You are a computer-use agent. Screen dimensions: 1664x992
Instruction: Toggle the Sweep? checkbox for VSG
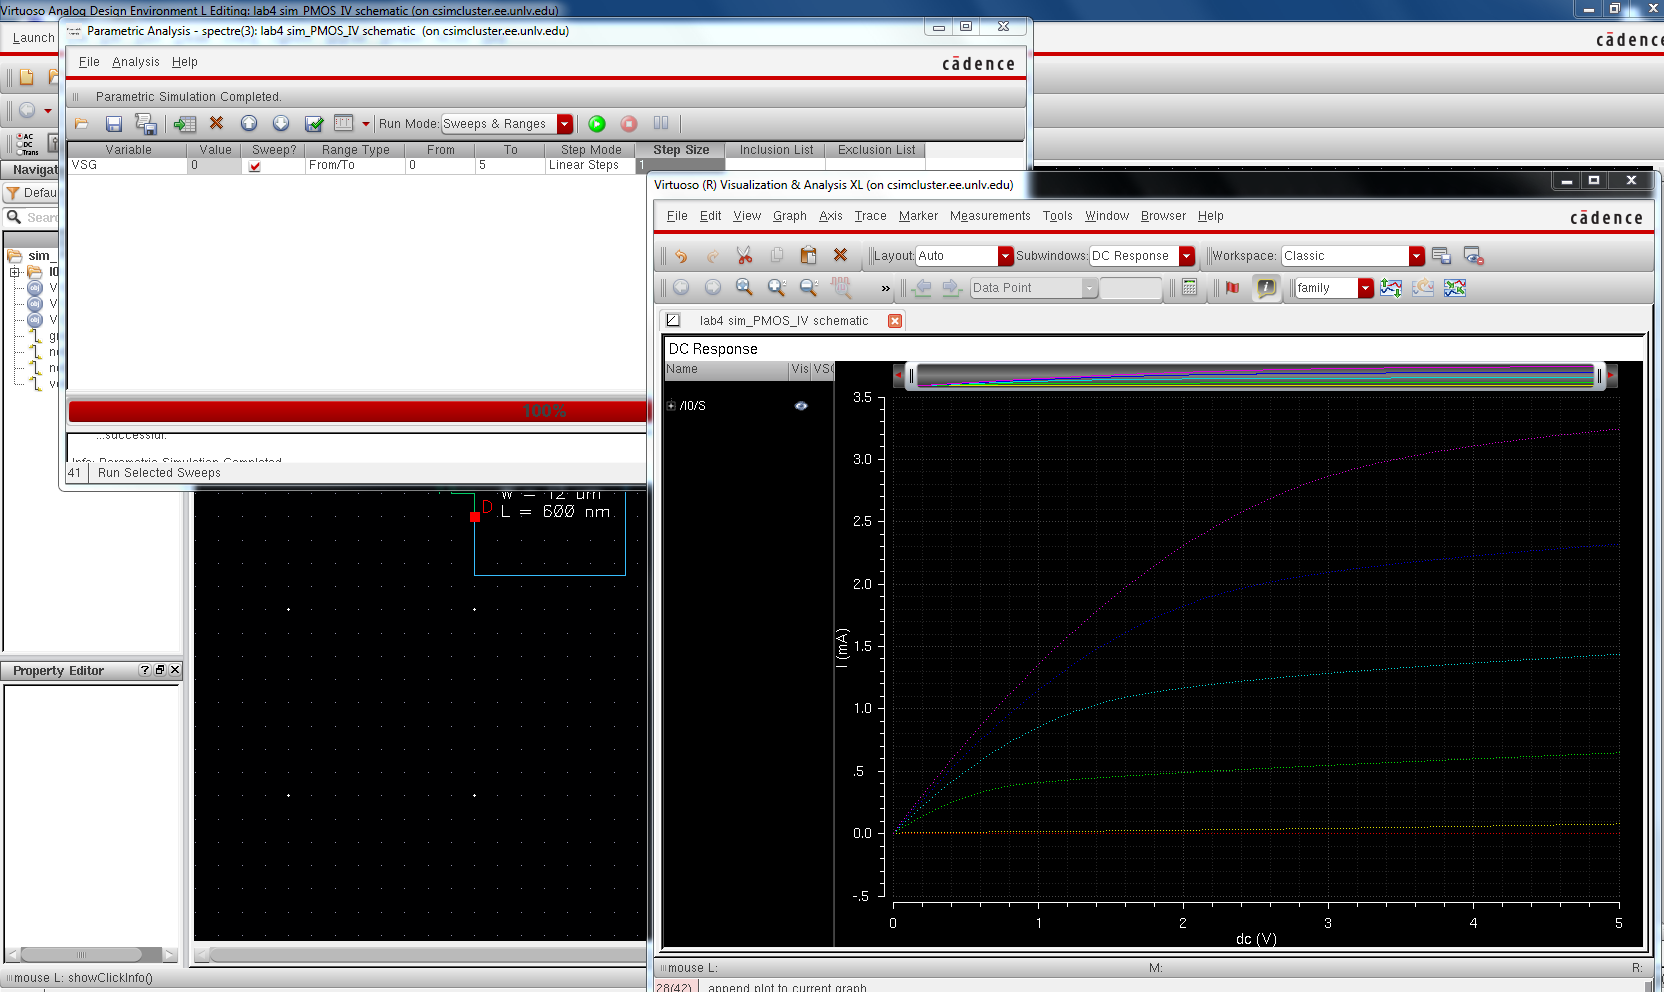click(255, 166)
